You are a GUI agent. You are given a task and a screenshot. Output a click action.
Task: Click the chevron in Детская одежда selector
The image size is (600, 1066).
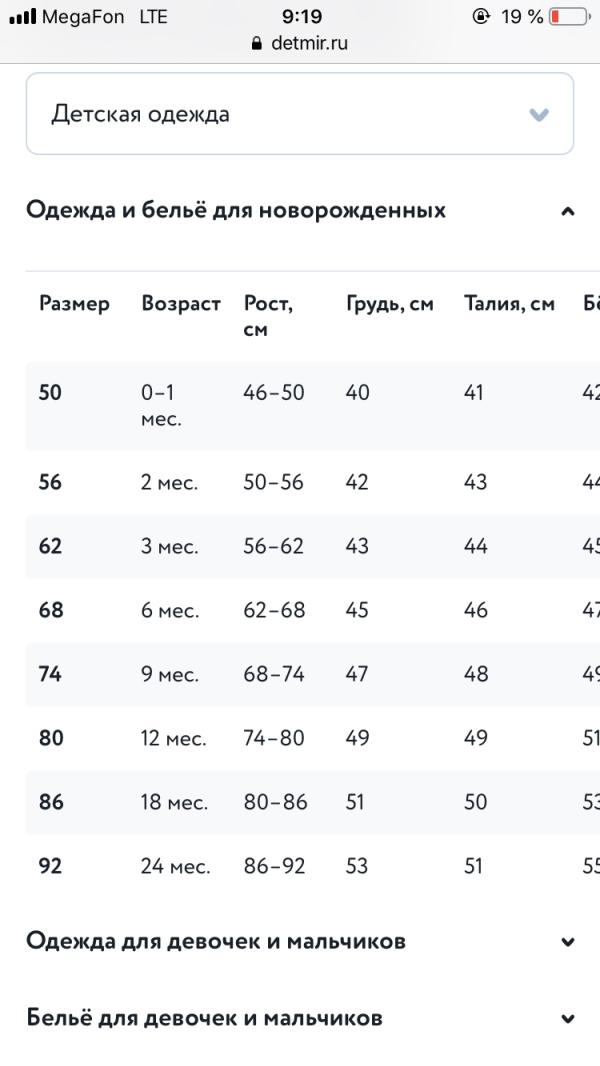coord(539,114)
